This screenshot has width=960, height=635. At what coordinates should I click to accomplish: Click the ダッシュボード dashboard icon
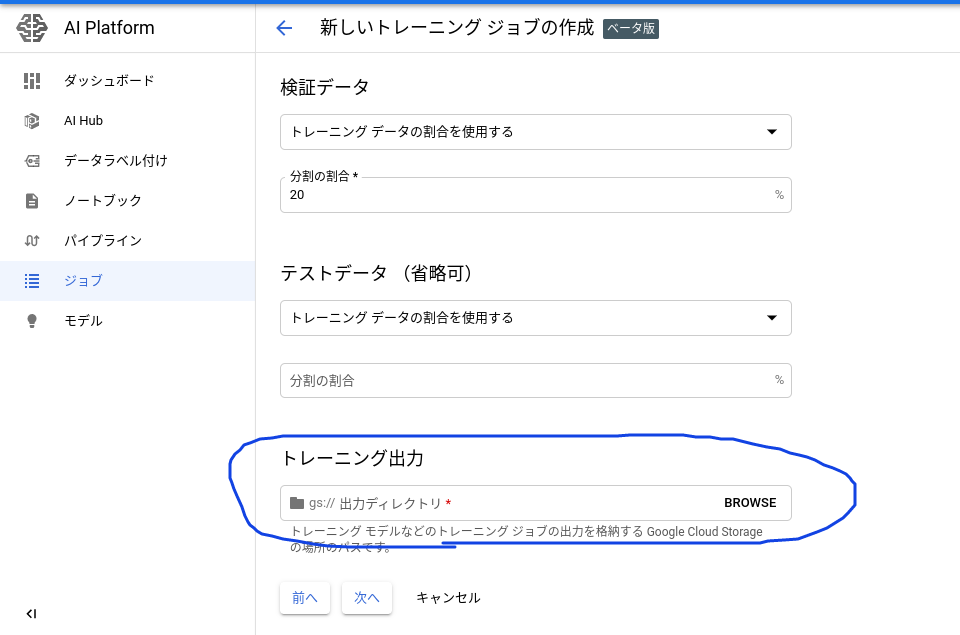point(32,81)
